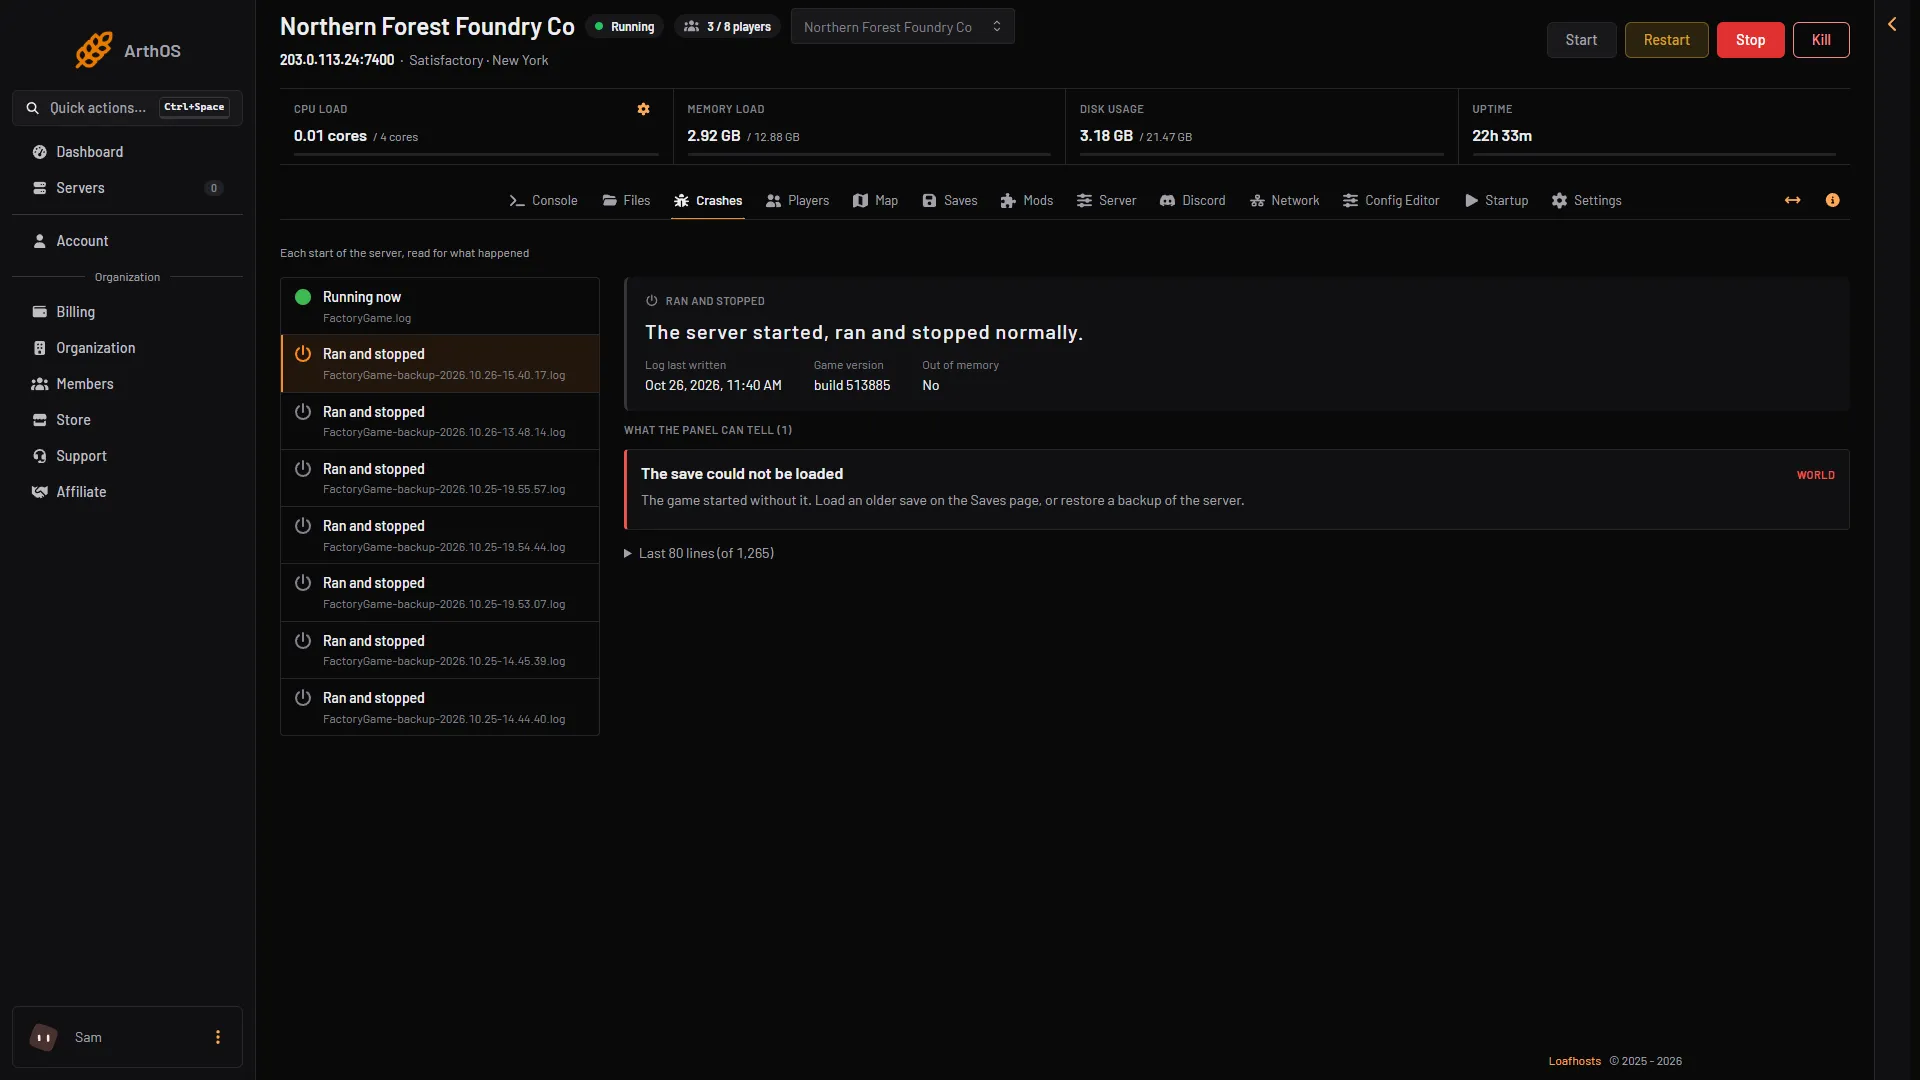Open Billing in the sidebar
1920x1080 pixels.
coord(127,312)
